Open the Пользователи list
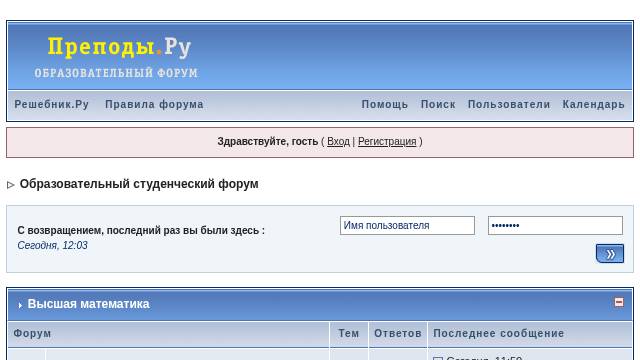 point(509,104)
